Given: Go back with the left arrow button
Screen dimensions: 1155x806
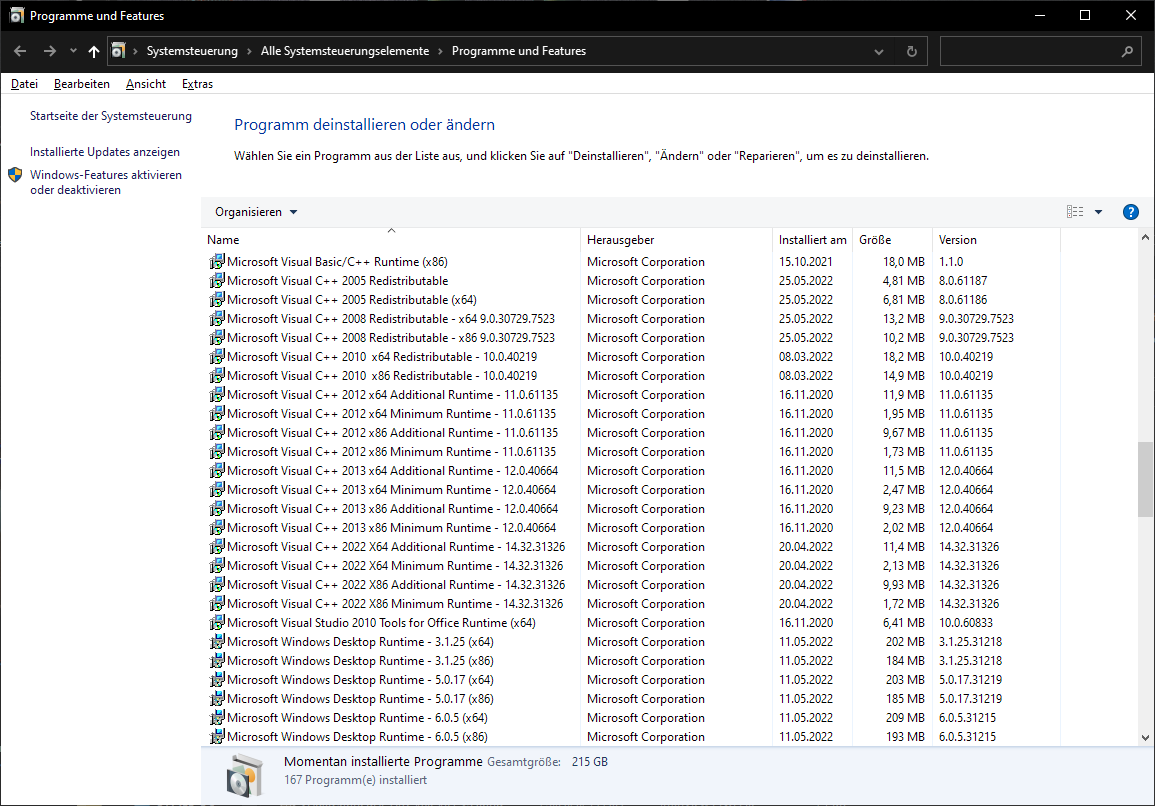Looking at the screenshot, I should 20,52.
